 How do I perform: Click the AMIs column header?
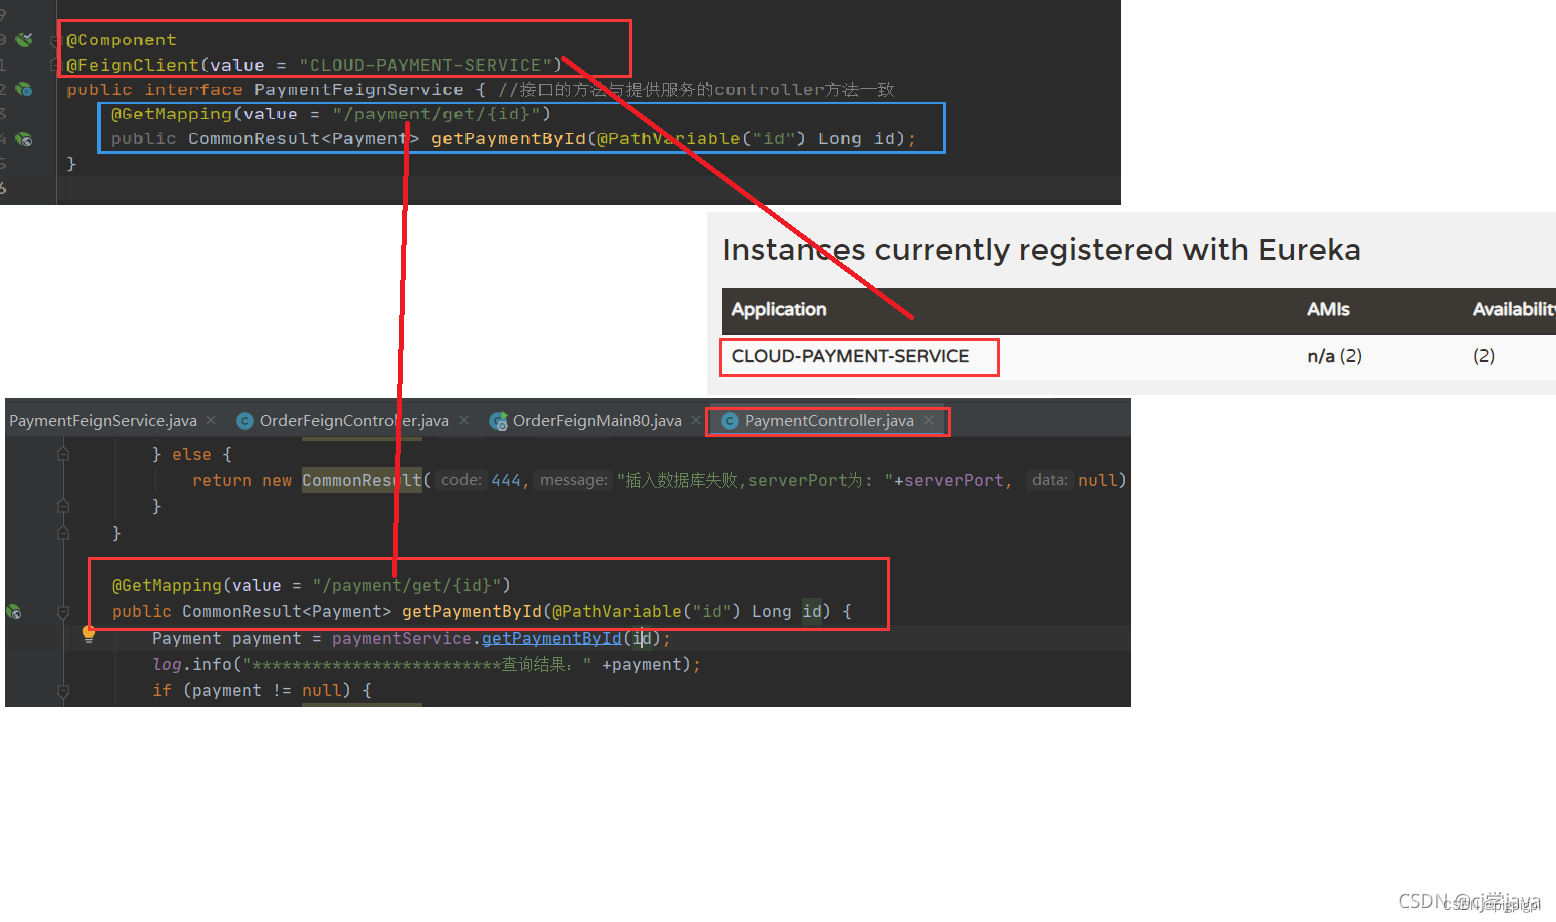[x=1328, y=310]
